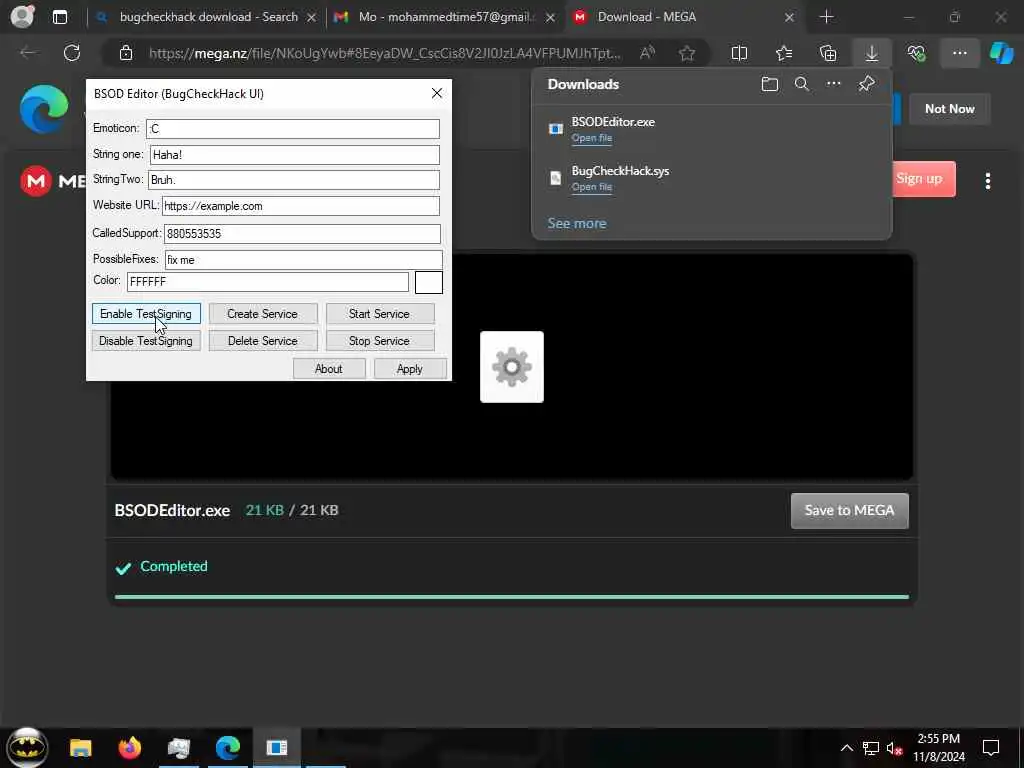Click the Color hex value field
The width and height of the screenshot is (1024, 768).
pos(268,281)
